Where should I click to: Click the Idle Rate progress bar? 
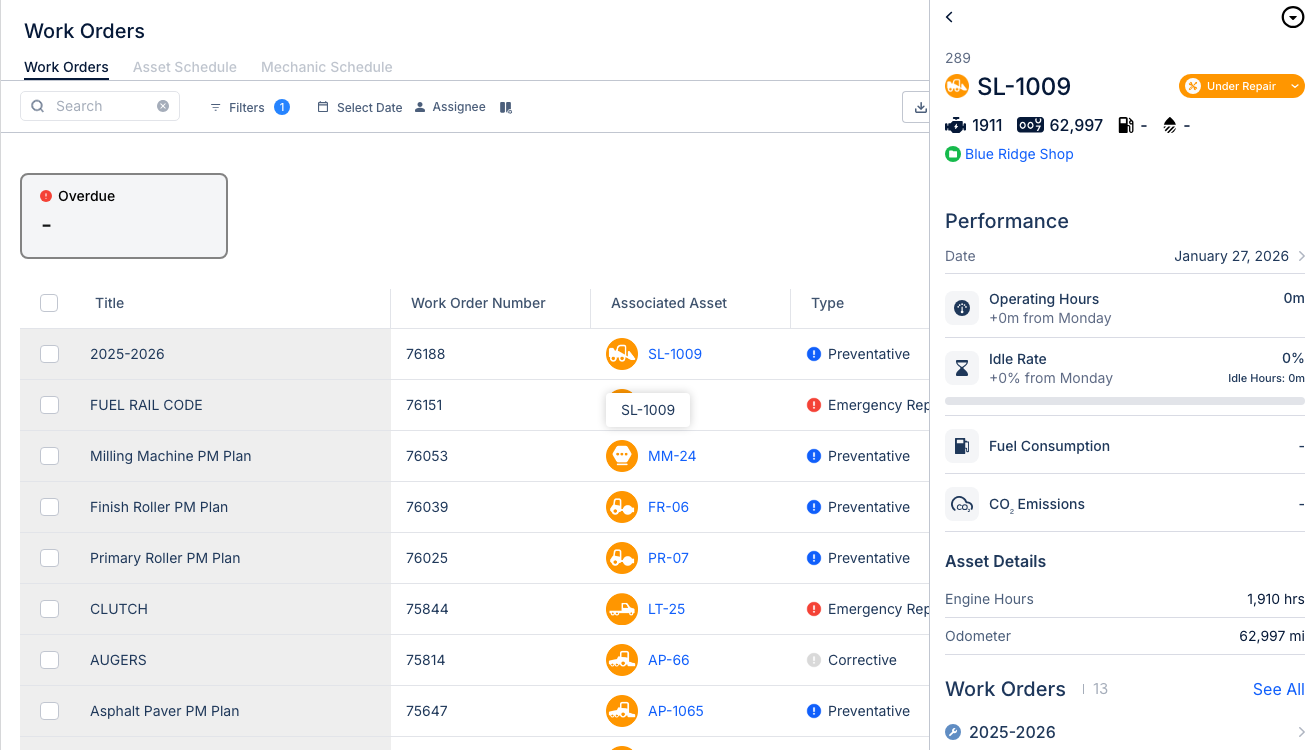click(1125, 401)
